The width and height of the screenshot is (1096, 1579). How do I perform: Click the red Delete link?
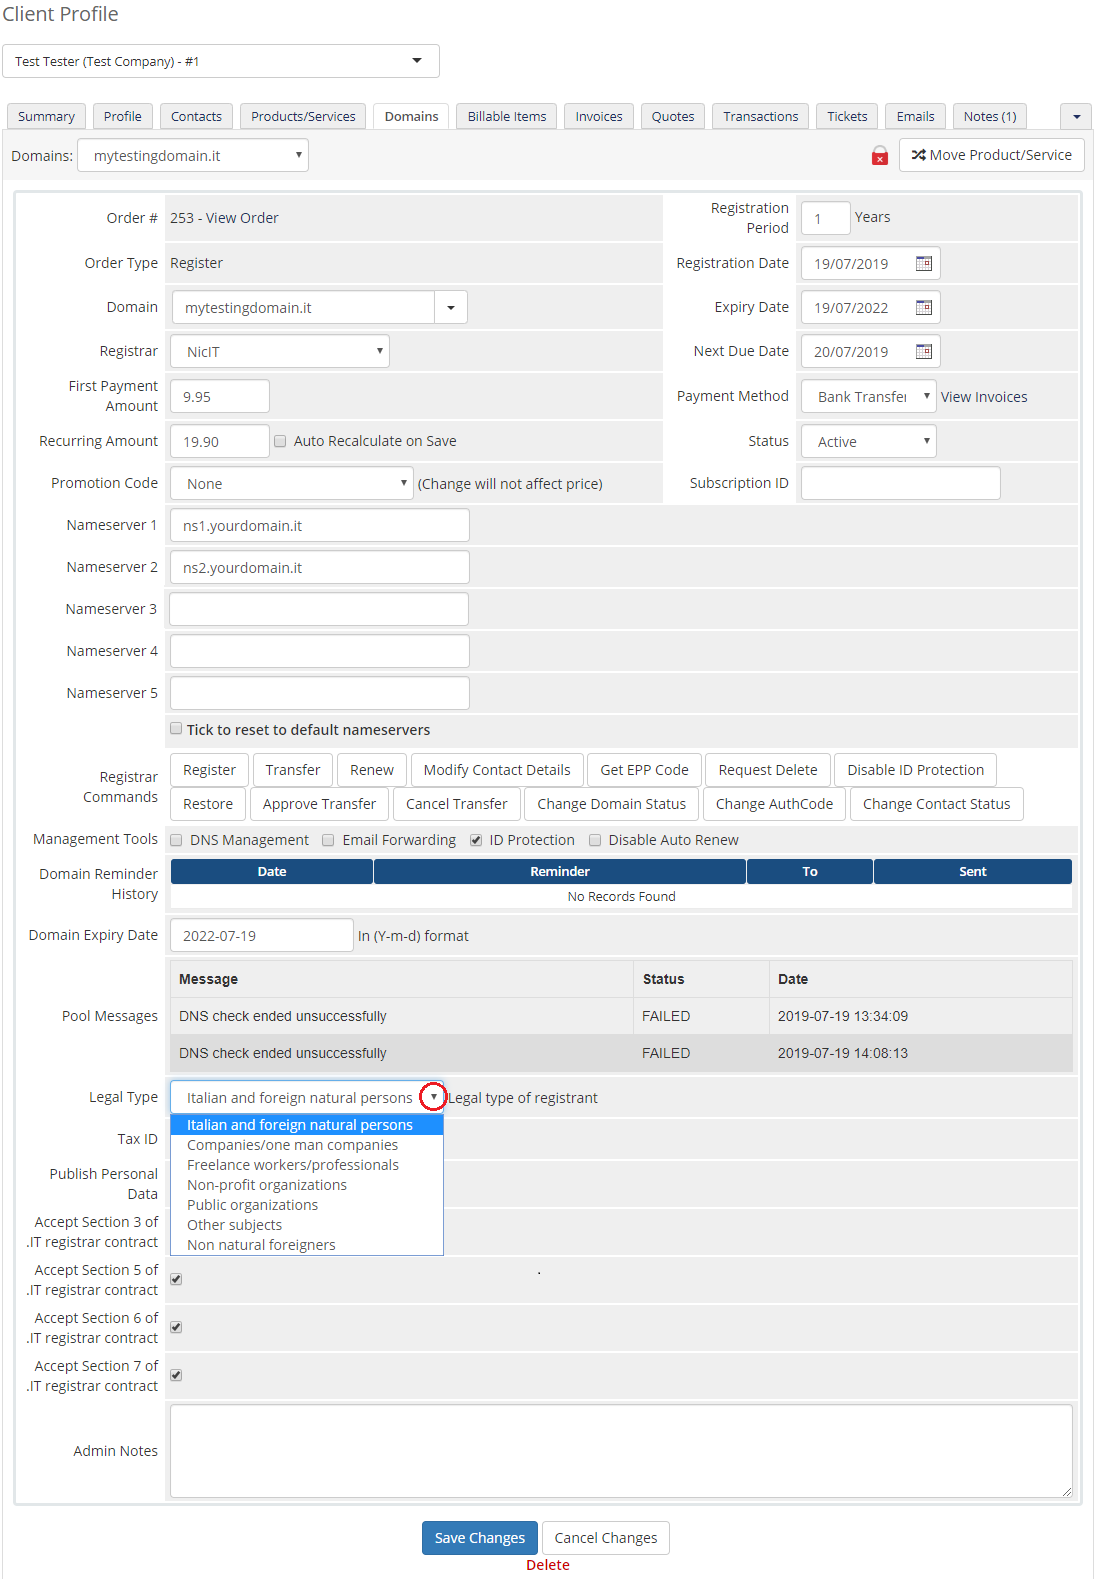tap(548, 1565)
